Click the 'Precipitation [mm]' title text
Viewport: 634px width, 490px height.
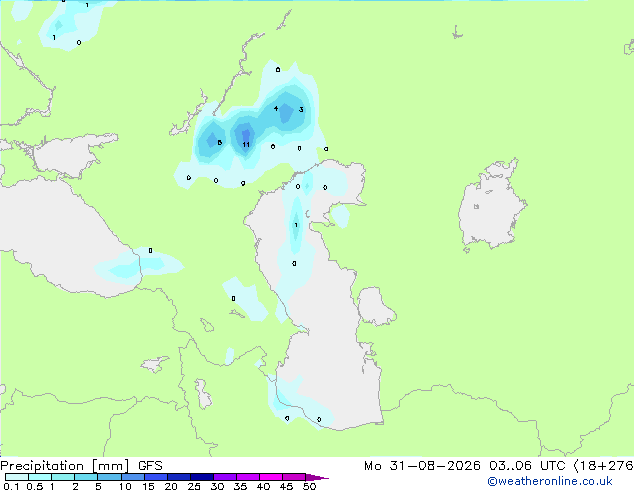coord(65,466)
